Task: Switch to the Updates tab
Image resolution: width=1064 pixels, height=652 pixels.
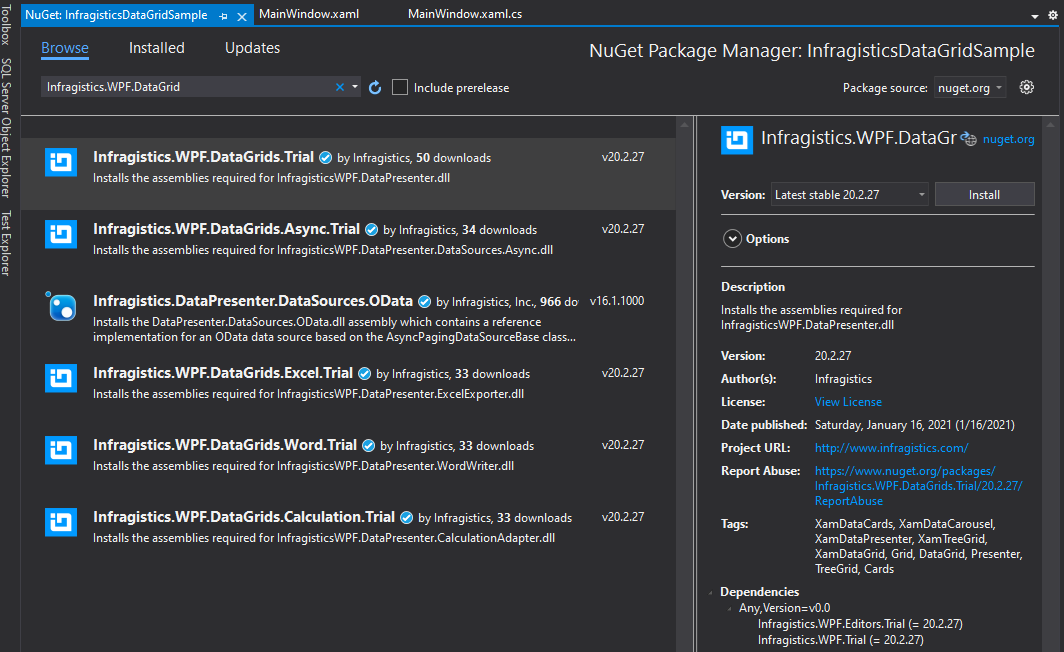Action: [252, 48]
